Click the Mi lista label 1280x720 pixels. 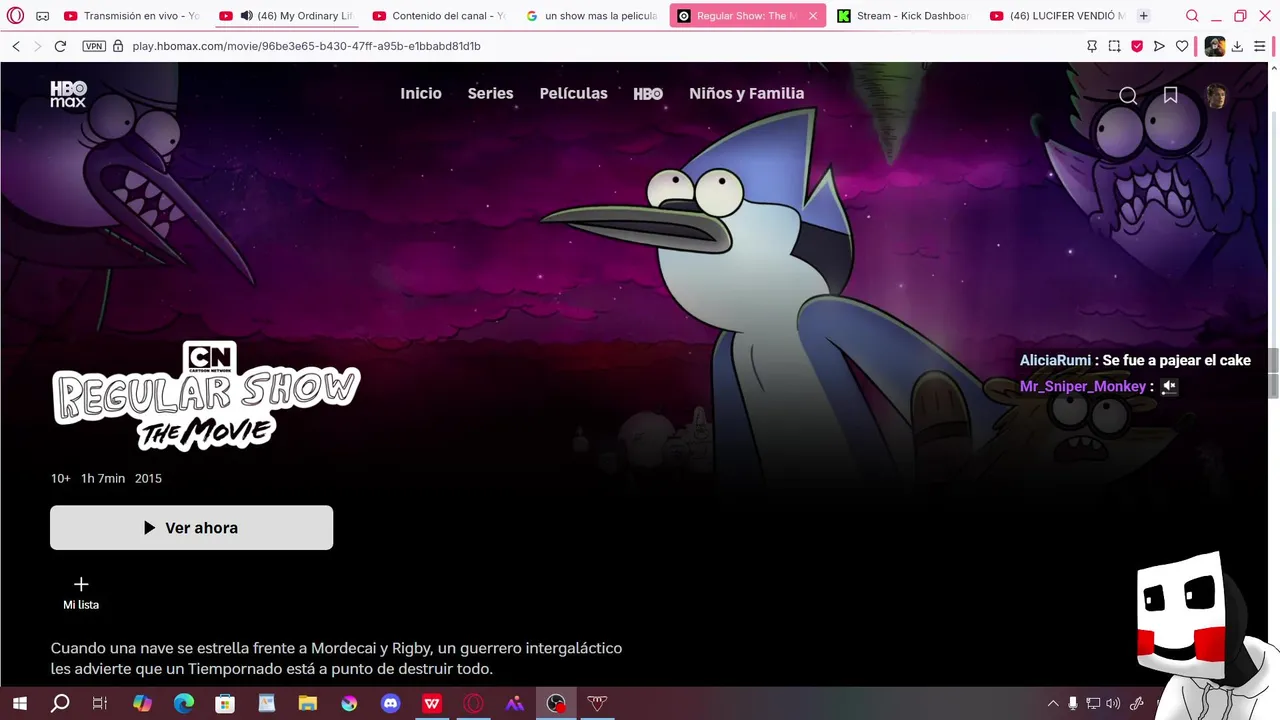[81, 605]
